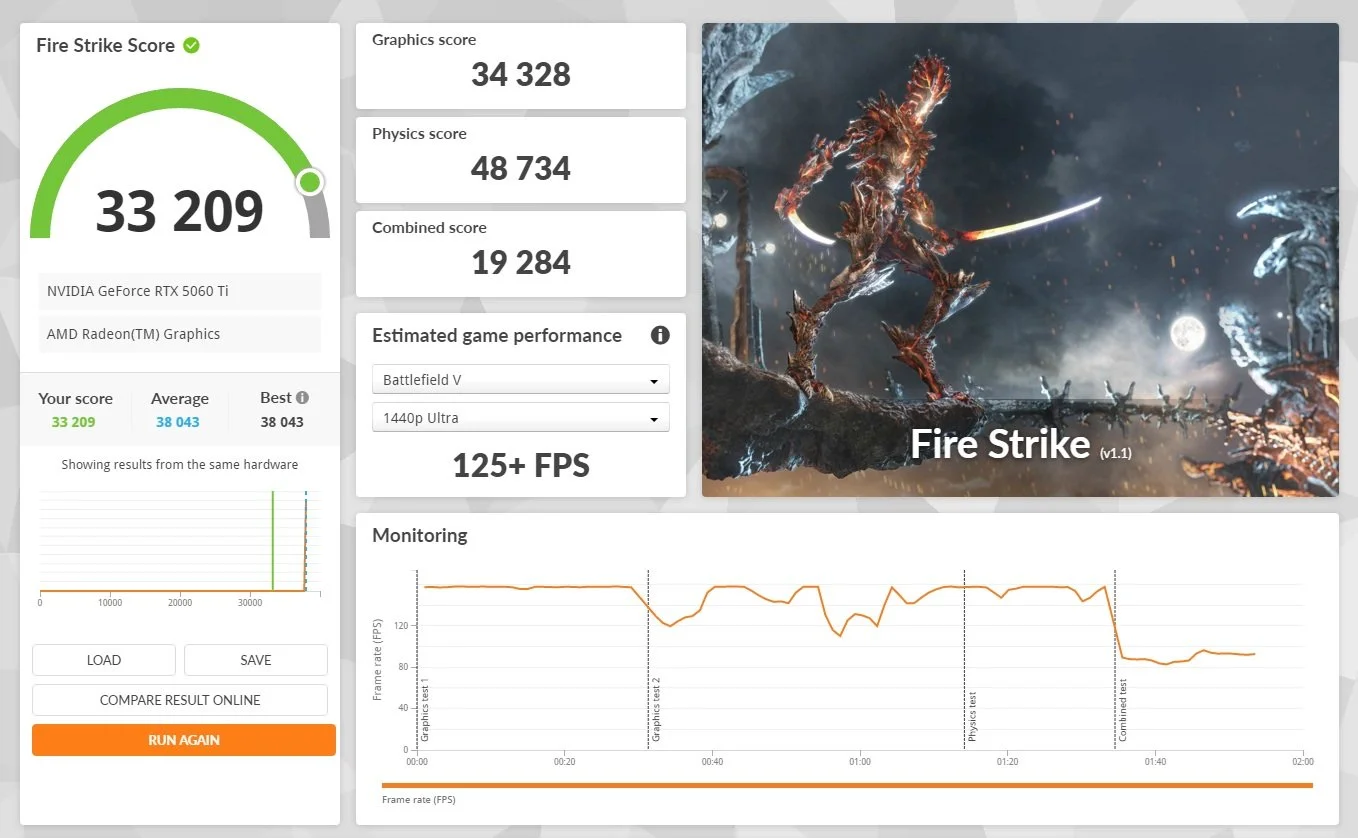This screenshot has width=1358, height=838.
Task: Click the green verified checkmark beside Fire Strike Score
Action: pyautogui.click(x=192, y=45)
